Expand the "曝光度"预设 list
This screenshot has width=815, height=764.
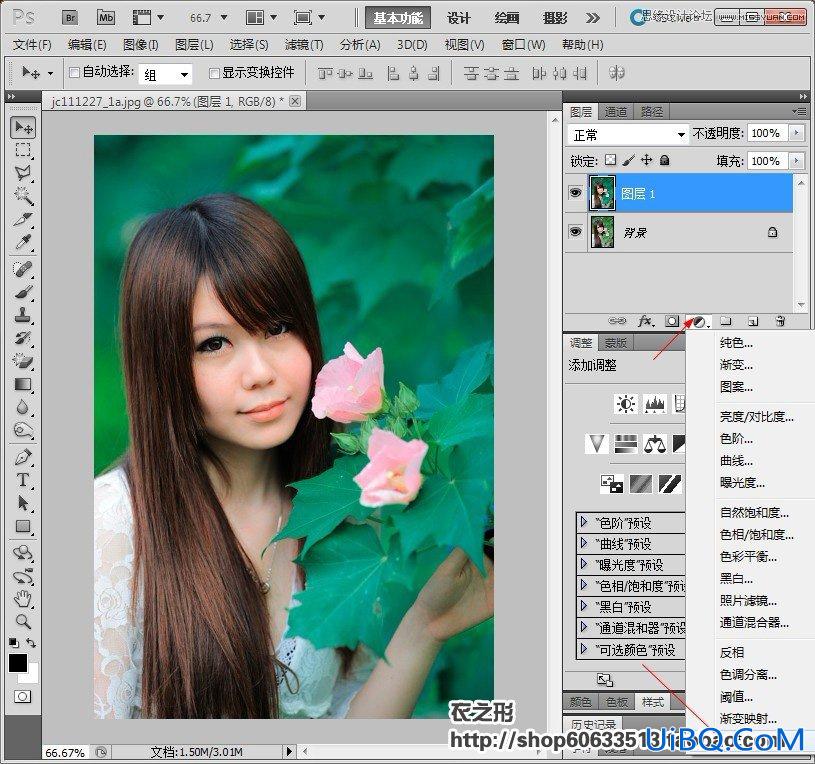(584, 564)
